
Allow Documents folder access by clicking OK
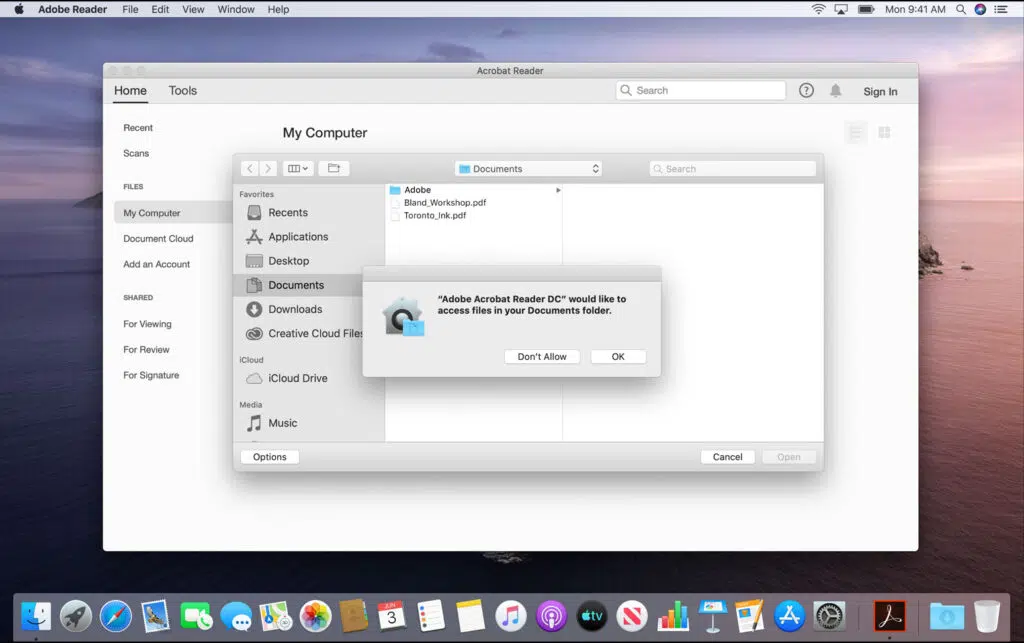click(618, 356)
